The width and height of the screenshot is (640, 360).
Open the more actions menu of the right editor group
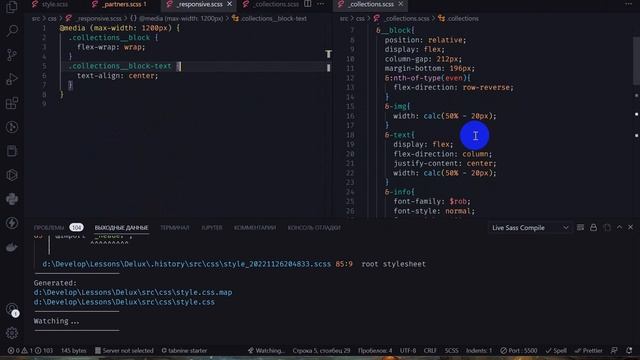[628, 4]
